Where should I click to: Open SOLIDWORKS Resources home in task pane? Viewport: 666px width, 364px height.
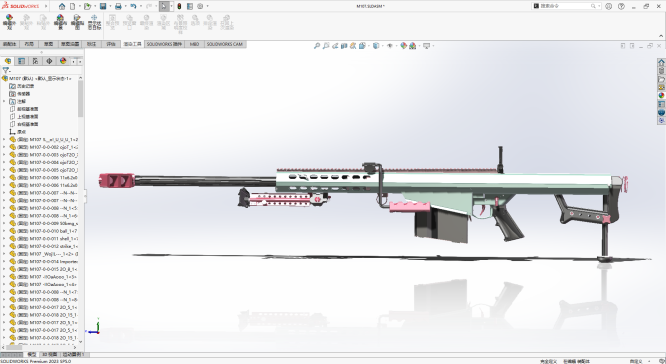661,62
